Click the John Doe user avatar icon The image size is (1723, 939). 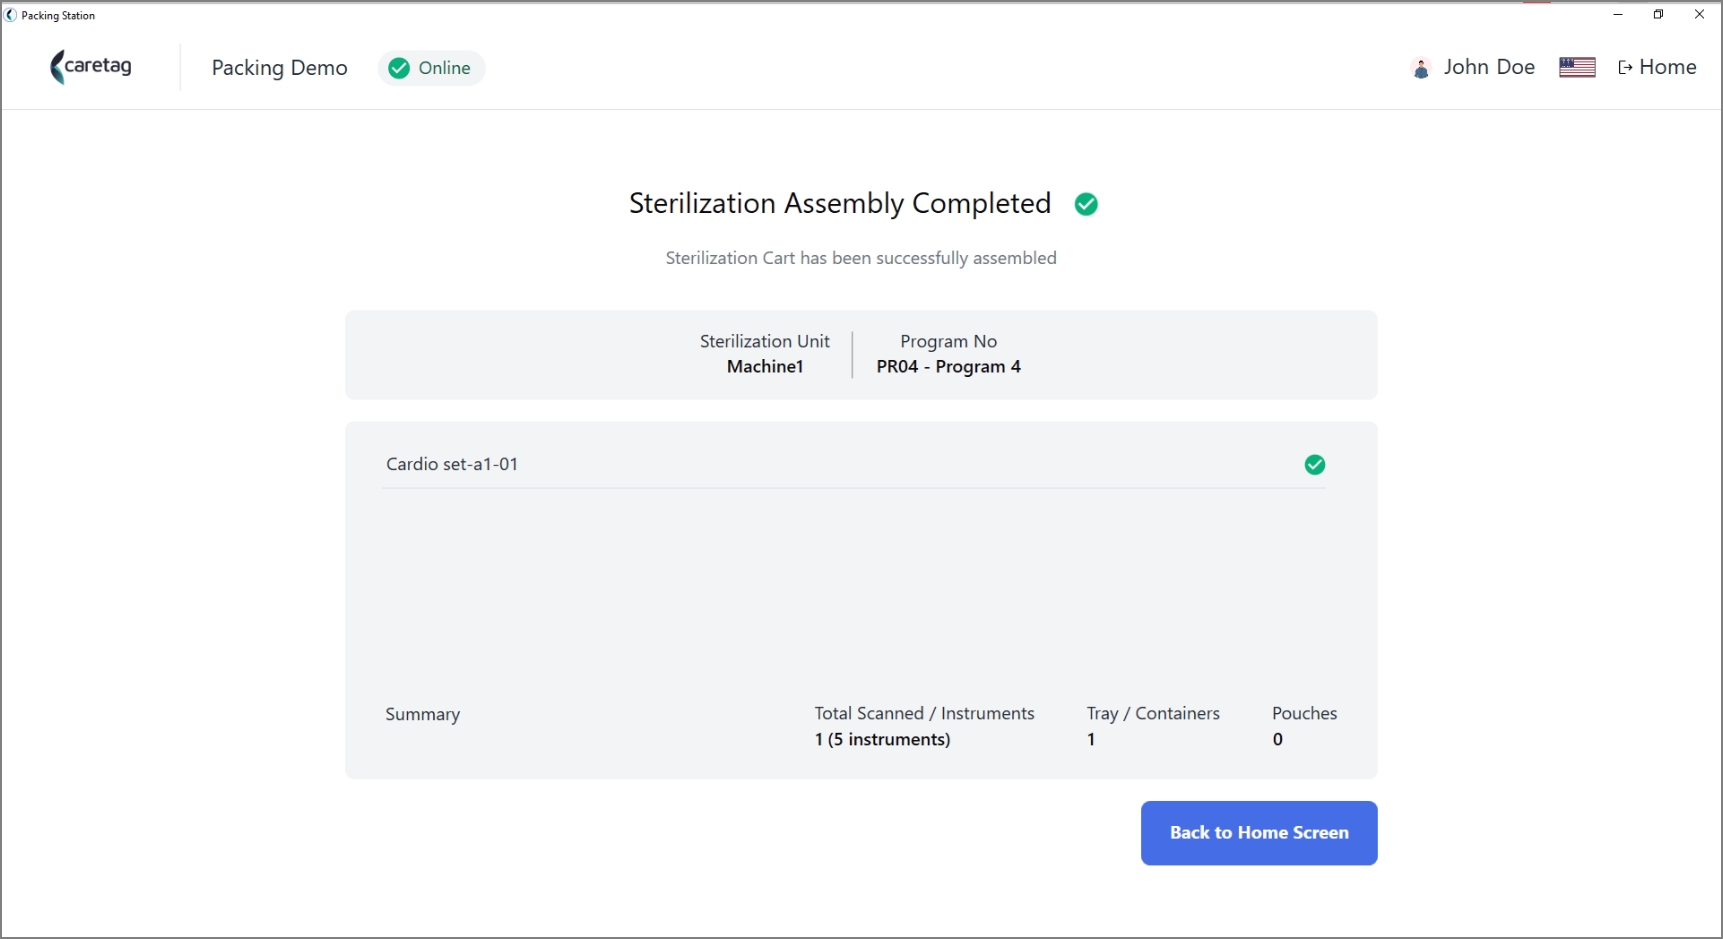coord(1421,68)
